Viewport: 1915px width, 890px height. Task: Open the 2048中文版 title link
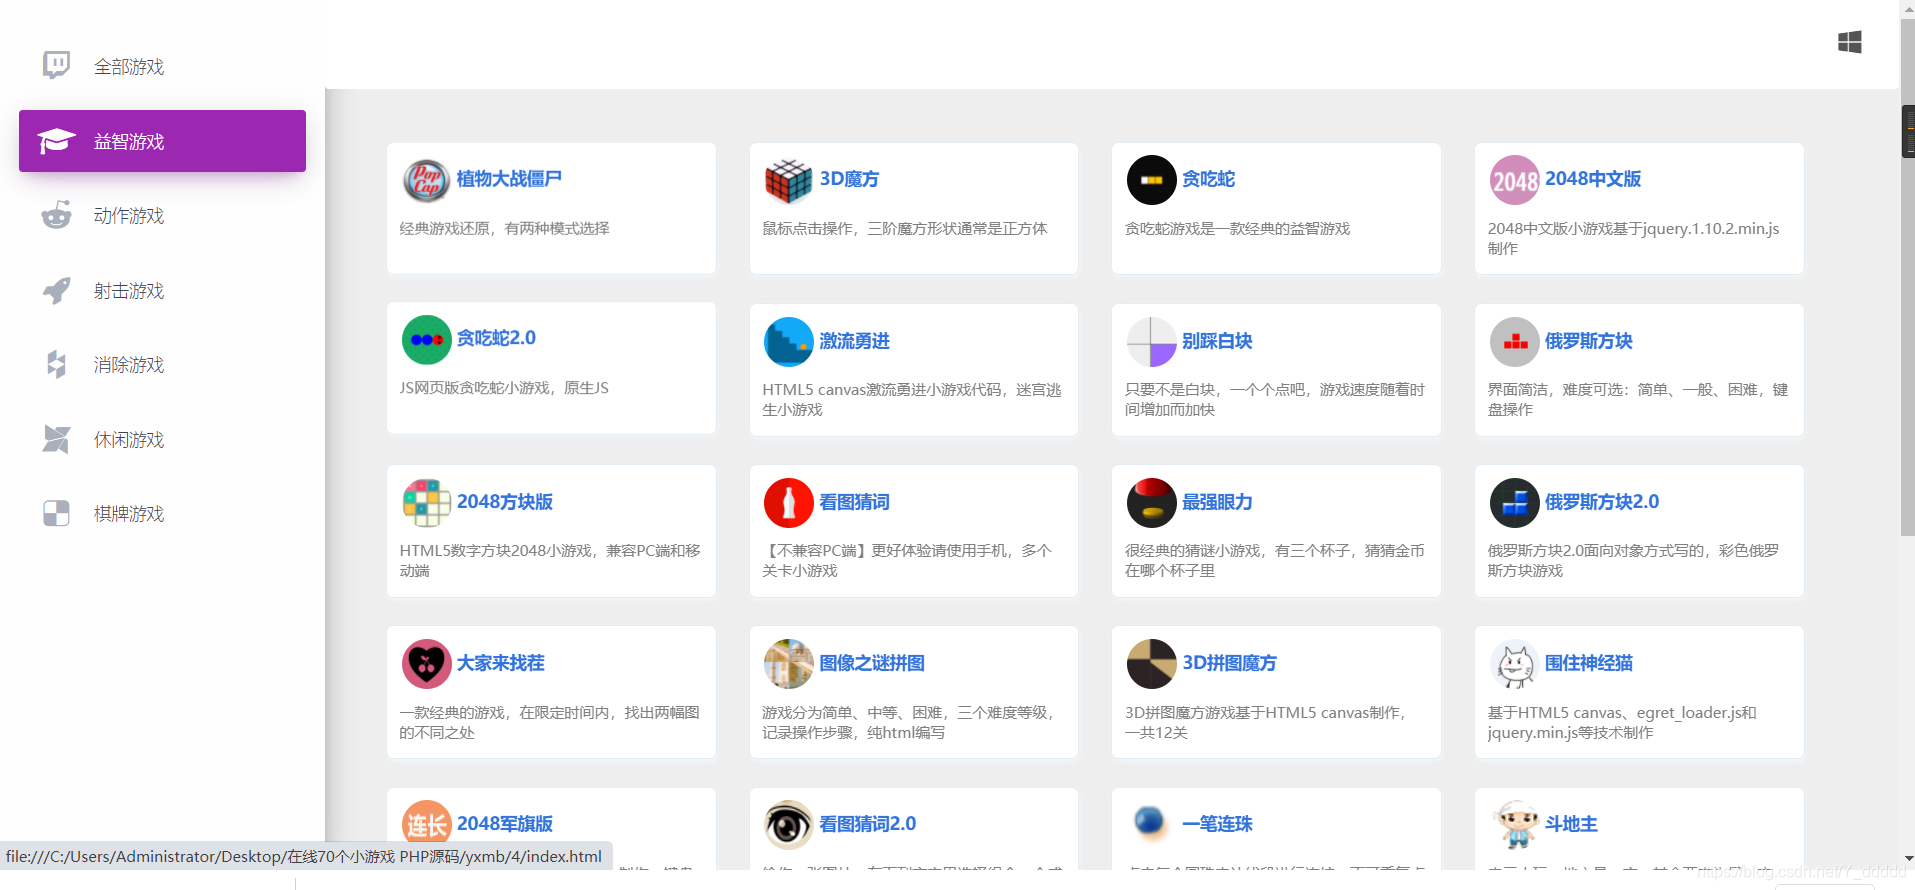click(1593, 179)
